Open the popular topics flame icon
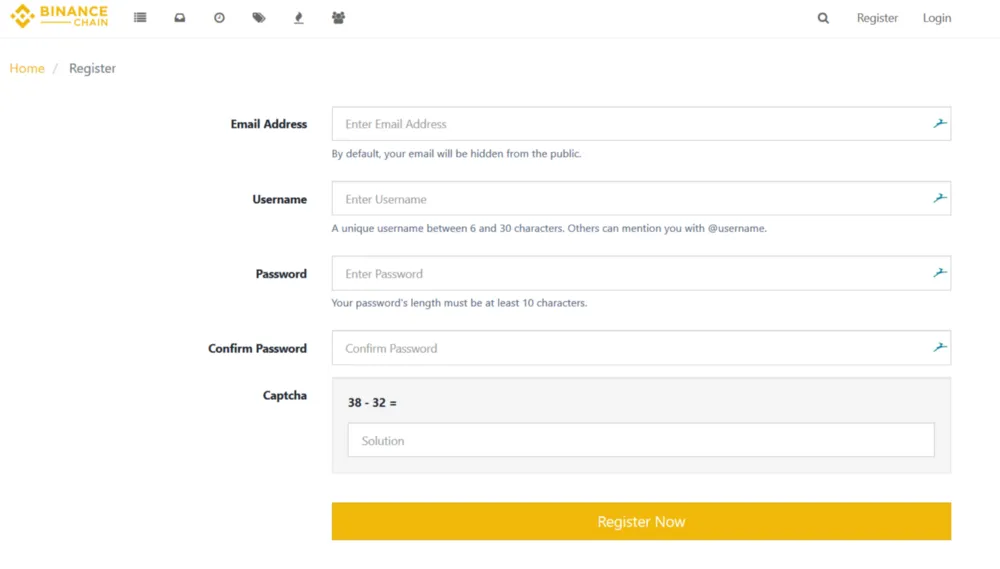This screenshot has height=569, width=1000. 298,18
